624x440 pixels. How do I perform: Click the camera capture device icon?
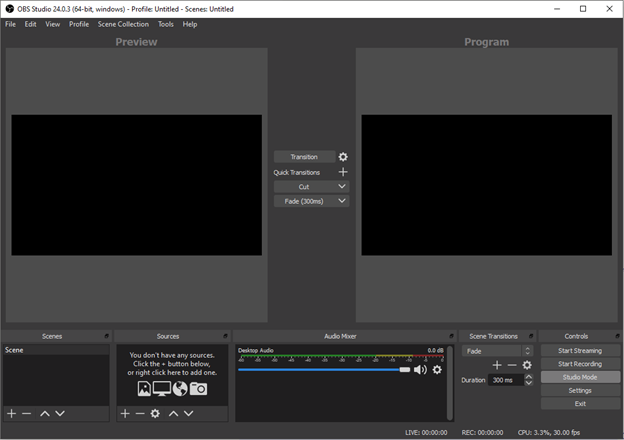(x=198, y=388)
